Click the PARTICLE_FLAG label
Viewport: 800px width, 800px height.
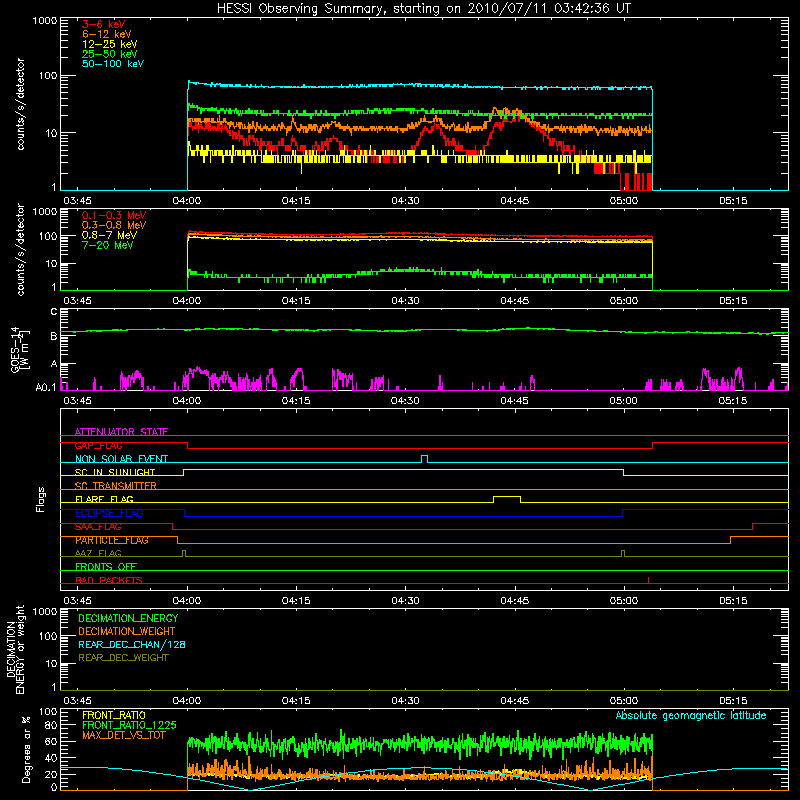(x=112, y=540)
